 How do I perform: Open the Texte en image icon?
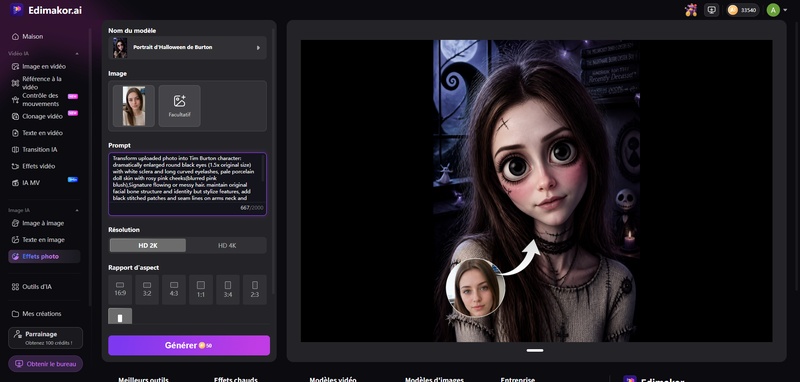click(15, 240)
